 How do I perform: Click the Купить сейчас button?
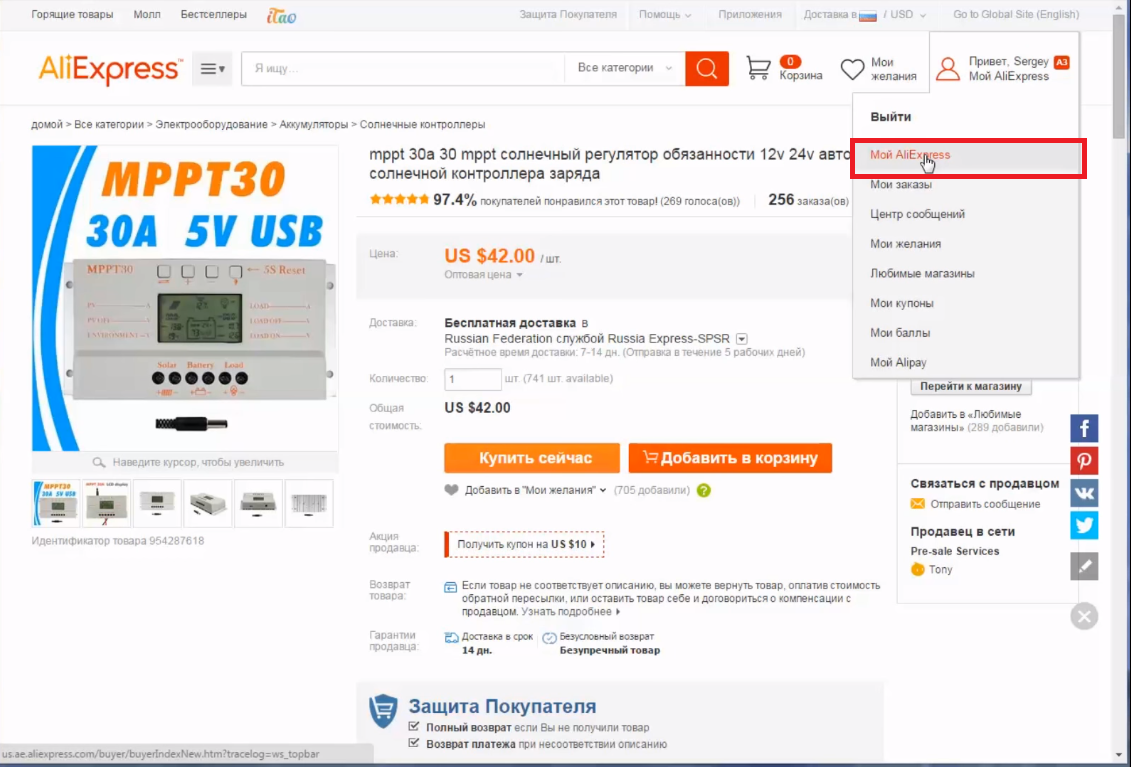(x=532, y=458)
